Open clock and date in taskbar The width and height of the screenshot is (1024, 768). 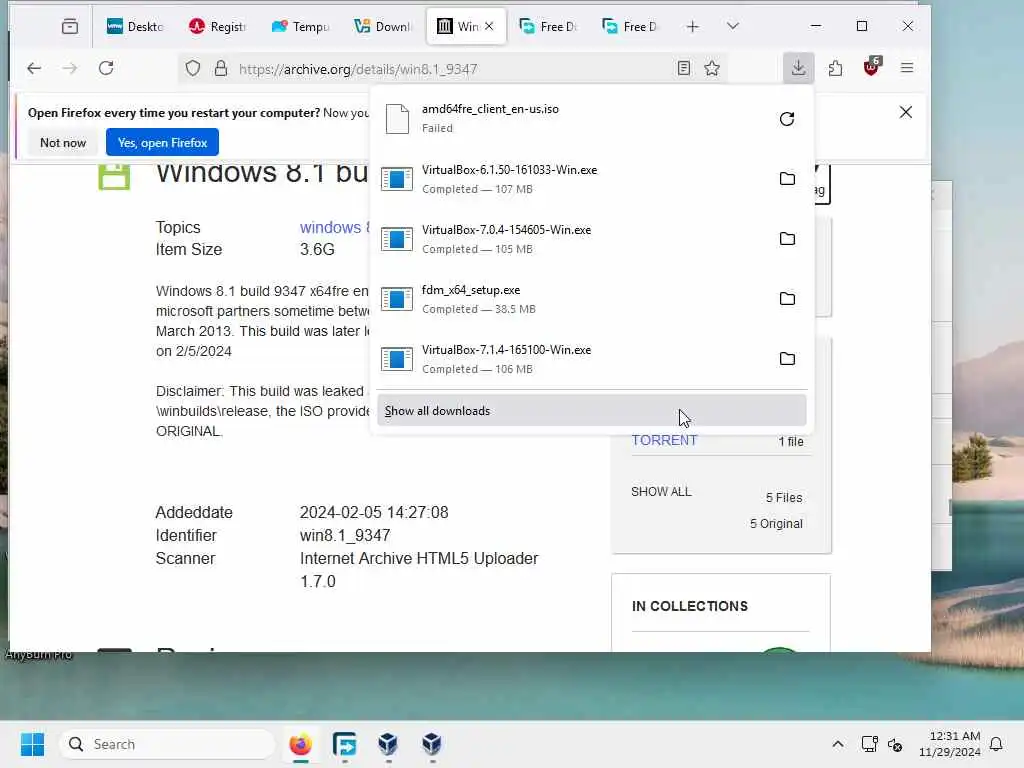click(950, 744)
